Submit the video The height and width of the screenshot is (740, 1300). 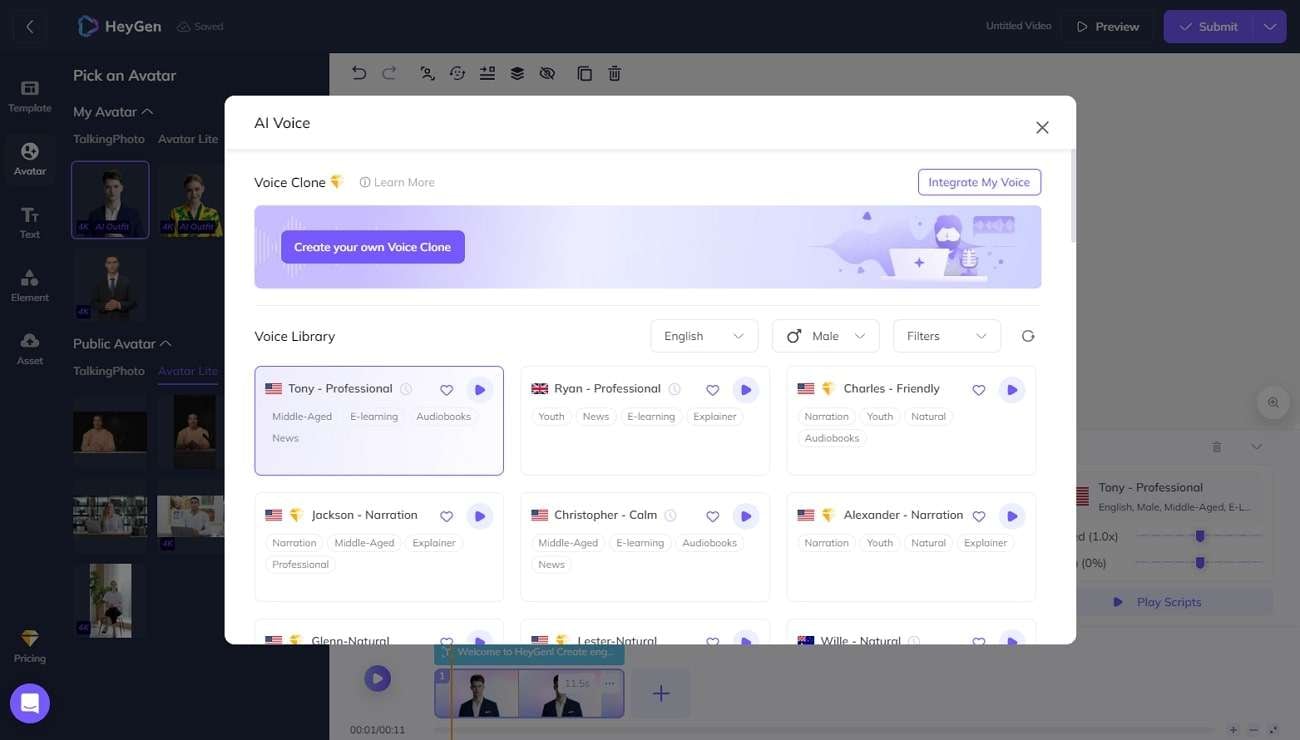coord(1208,27)
